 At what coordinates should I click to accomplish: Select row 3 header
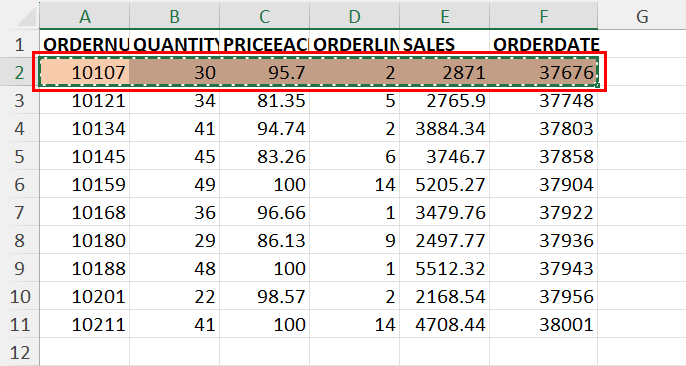coord(19,100)
